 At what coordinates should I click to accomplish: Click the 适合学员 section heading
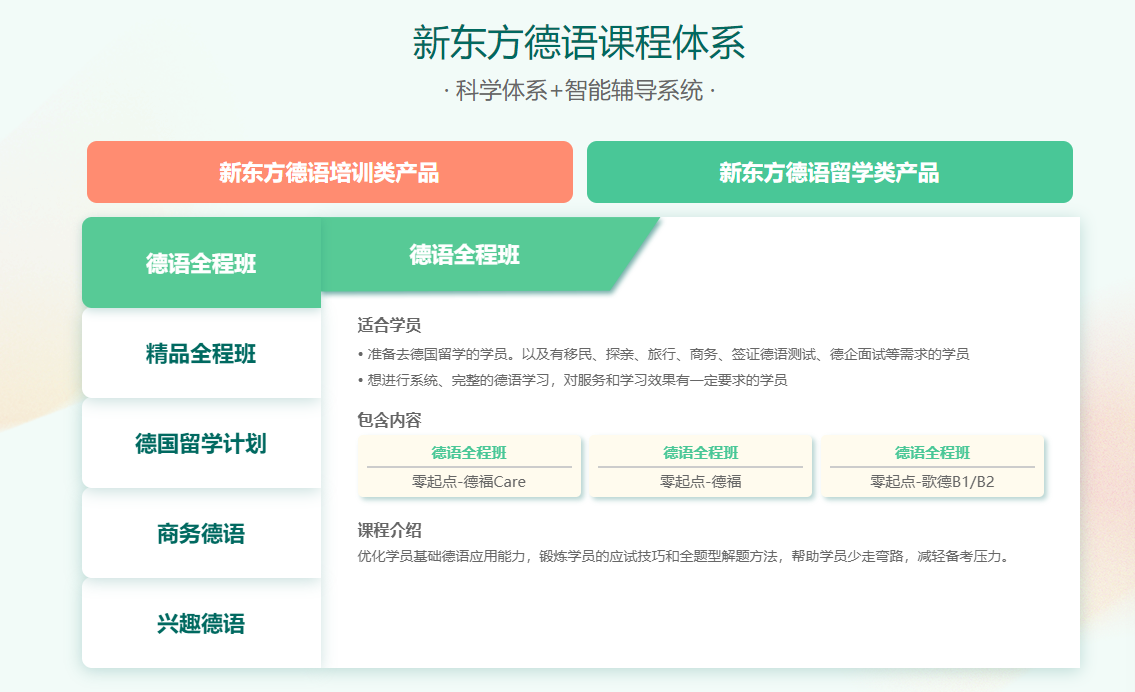389,325
